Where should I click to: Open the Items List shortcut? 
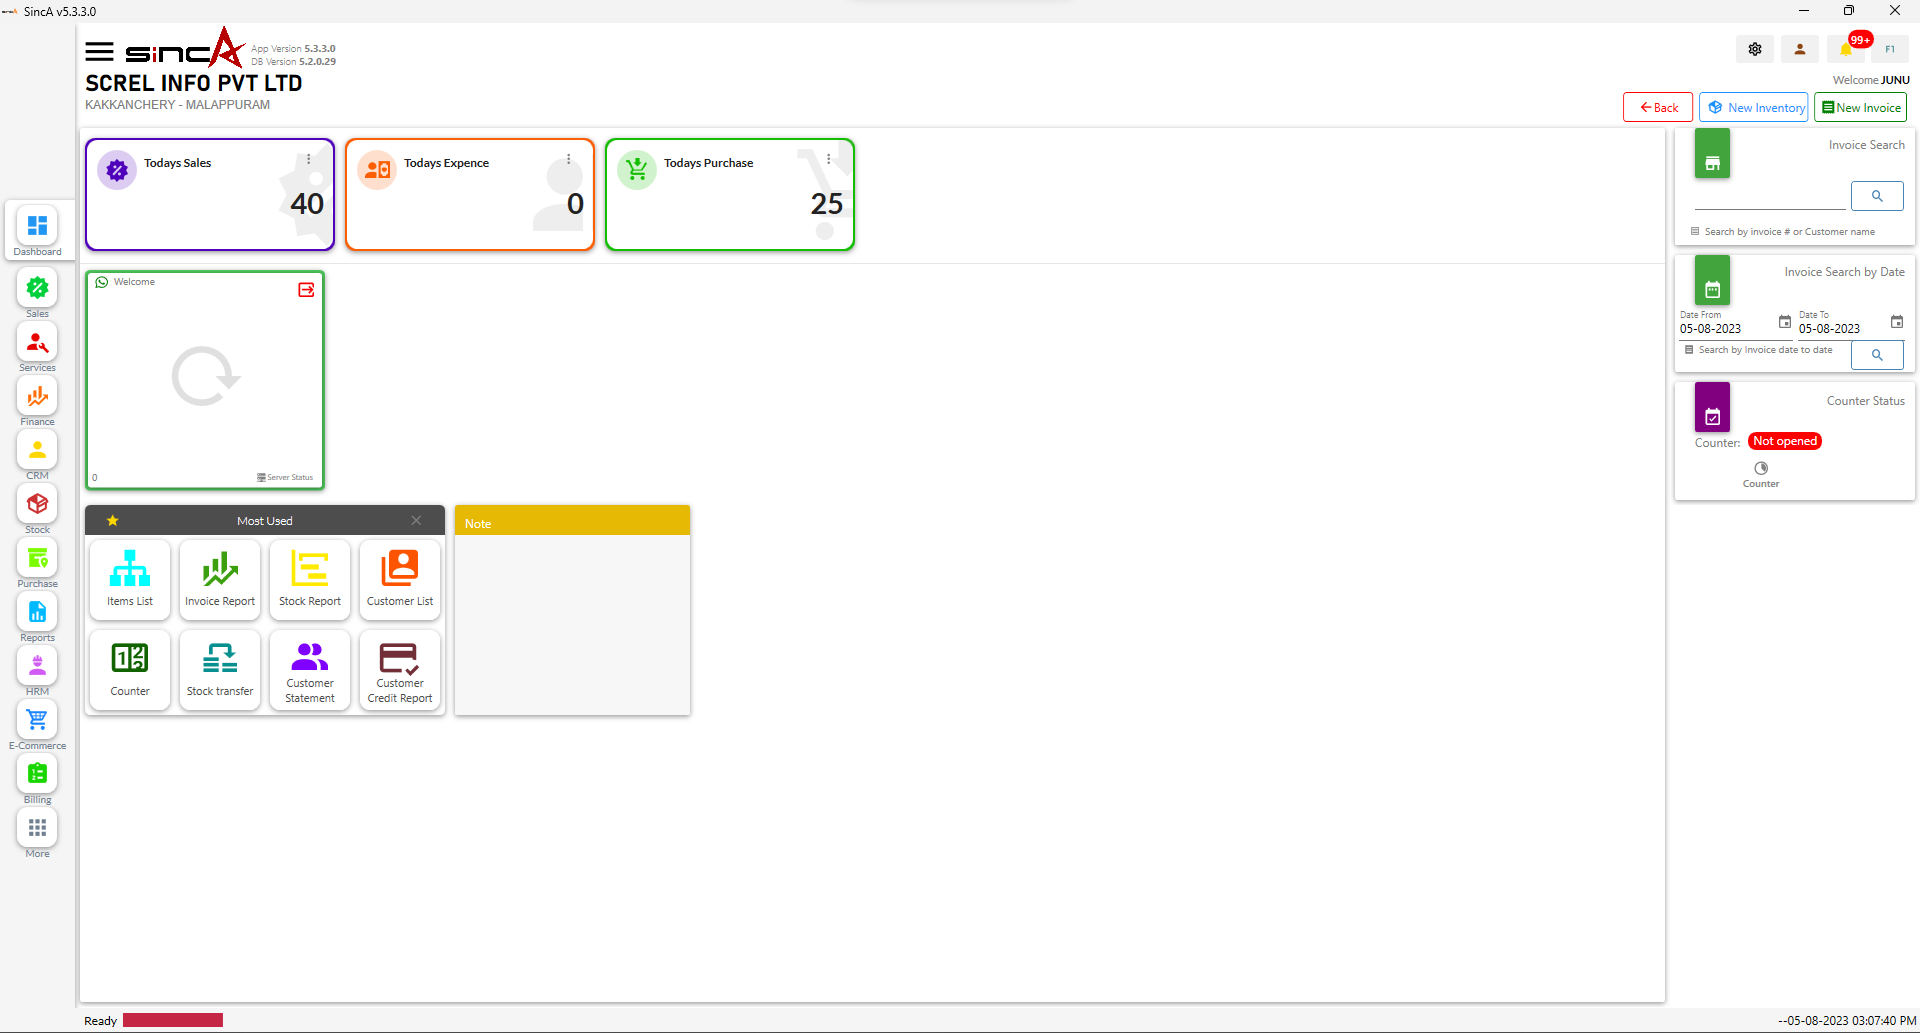coord(130,579)
